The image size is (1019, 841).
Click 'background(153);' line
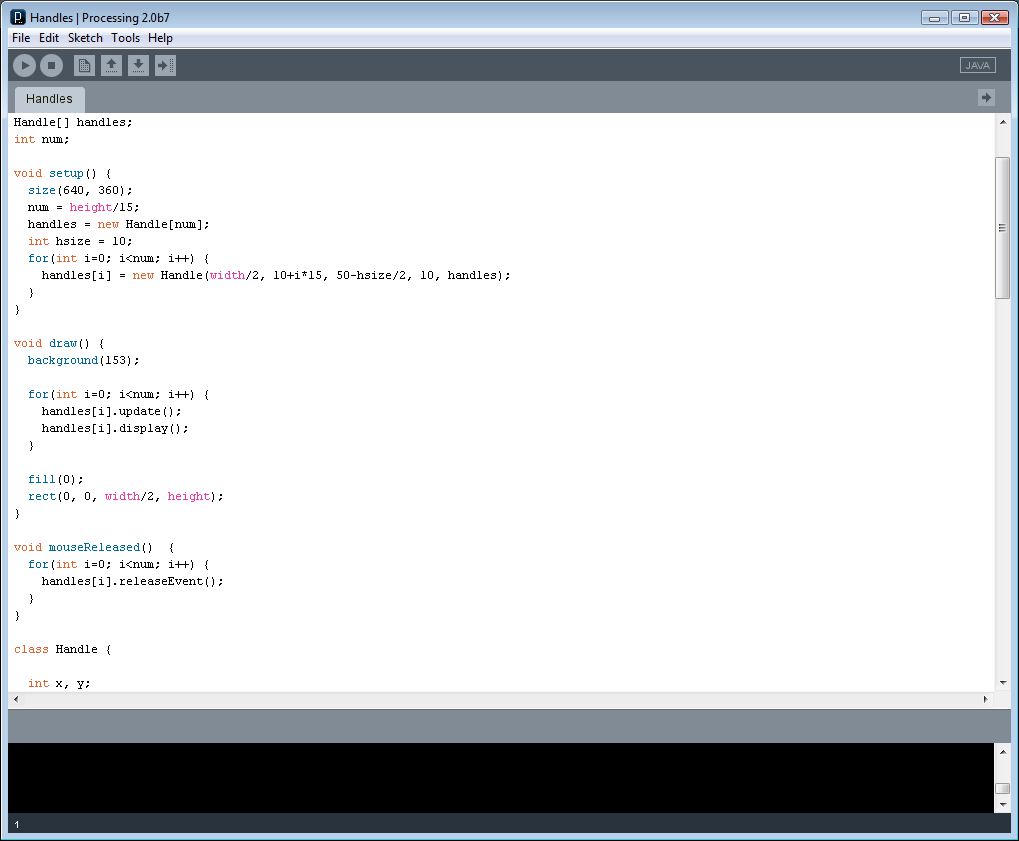coord(83,360)
